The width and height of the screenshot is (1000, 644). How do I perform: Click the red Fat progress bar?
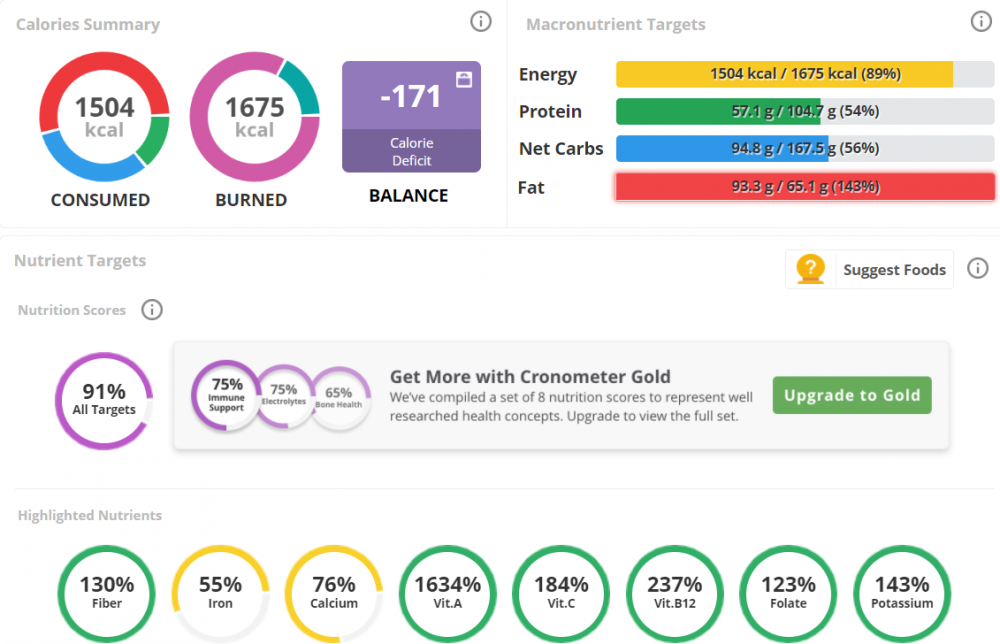pyautogui.click(x=805, y=187)
